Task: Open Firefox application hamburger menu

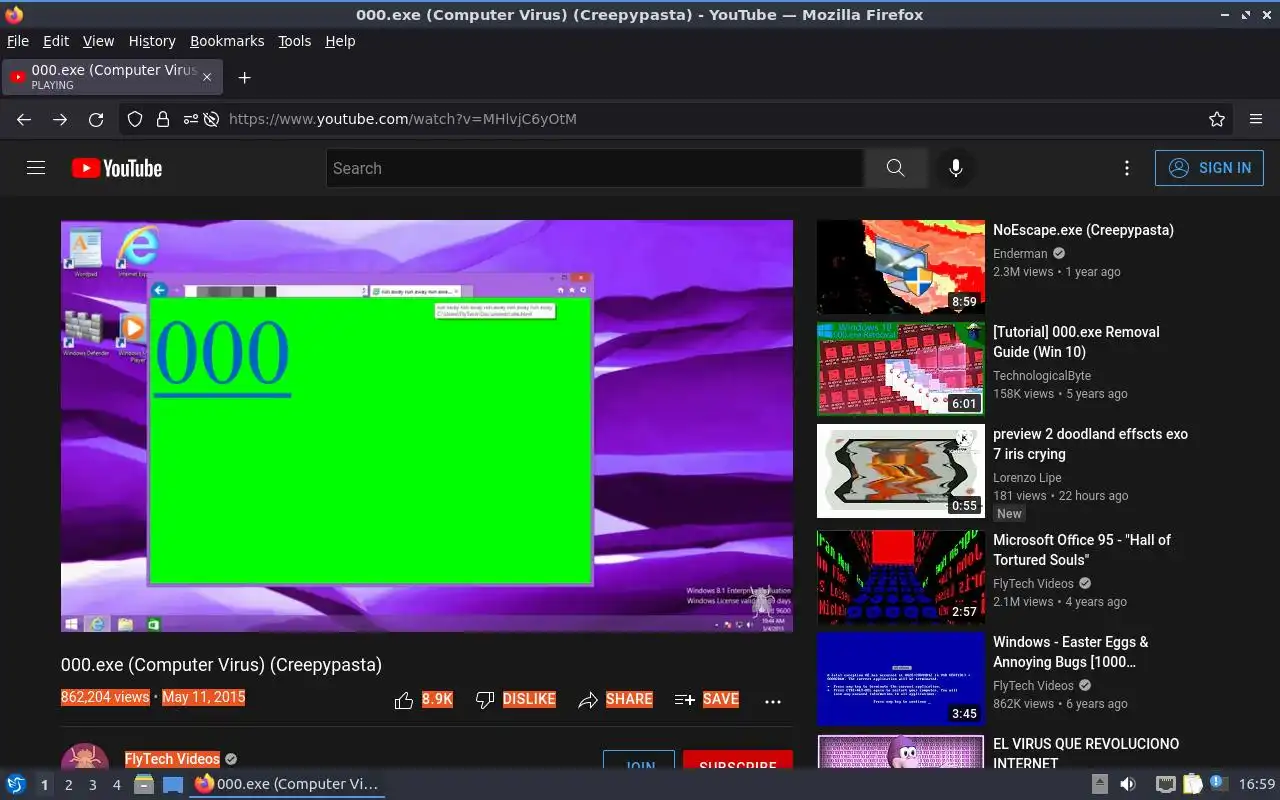Action: tap(1256, 119)
